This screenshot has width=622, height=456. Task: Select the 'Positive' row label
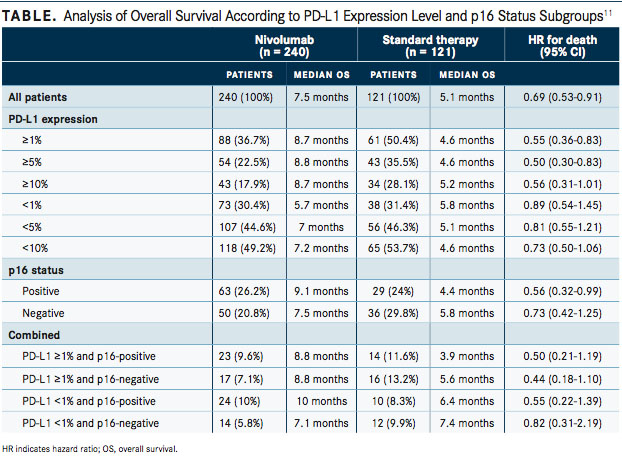(41, 291)
